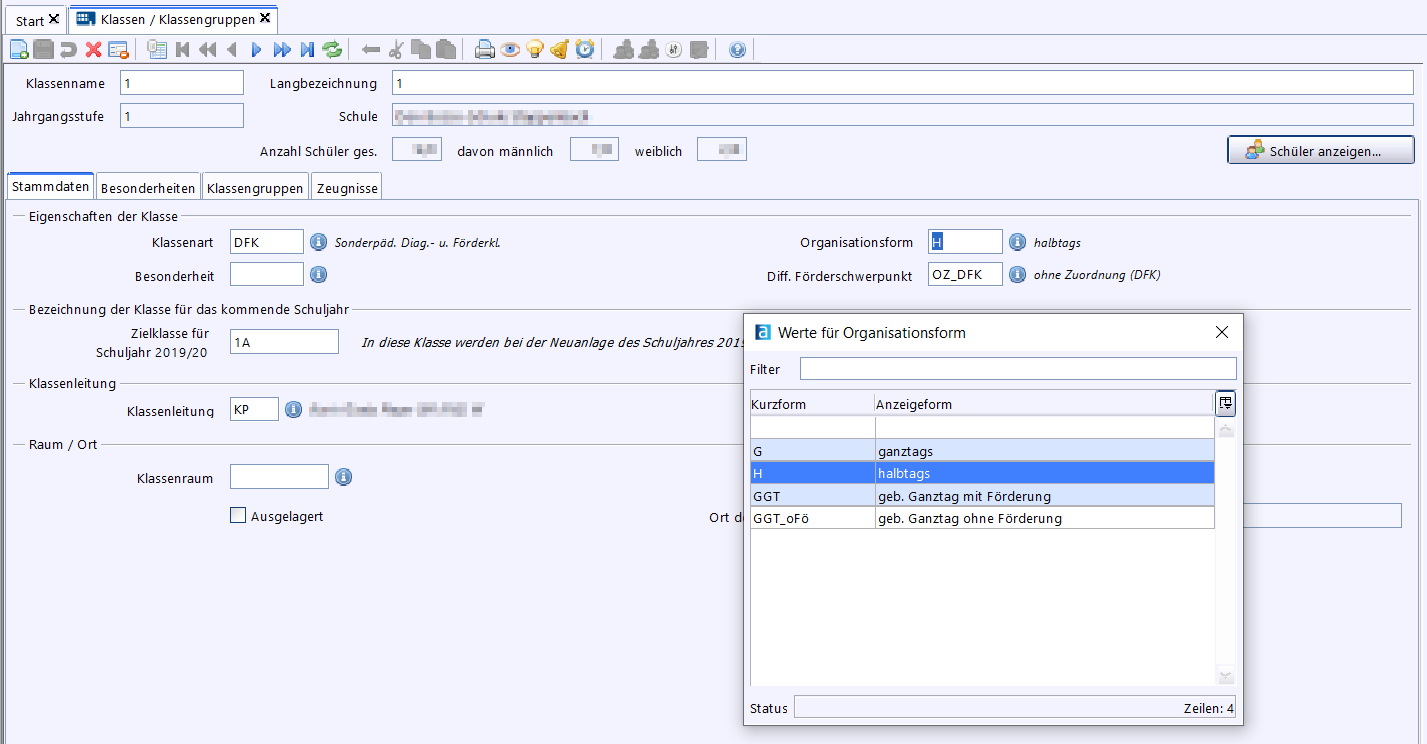The width and height of the screenshot is (1427, 744).
Task: Close the Klassen / Klassengruppen tab
Action: click(265, 18)
